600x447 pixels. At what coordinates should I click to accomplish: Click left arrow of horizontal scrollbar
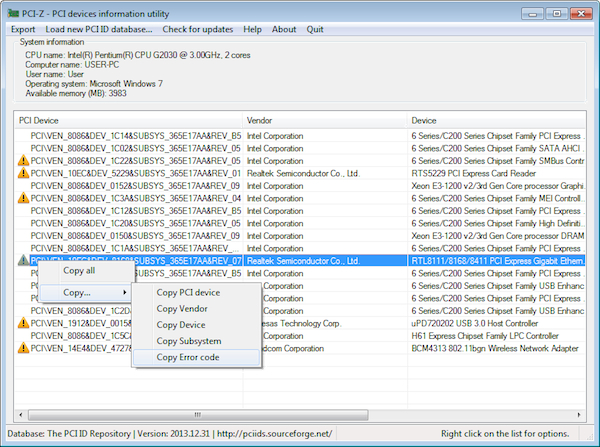21,415
